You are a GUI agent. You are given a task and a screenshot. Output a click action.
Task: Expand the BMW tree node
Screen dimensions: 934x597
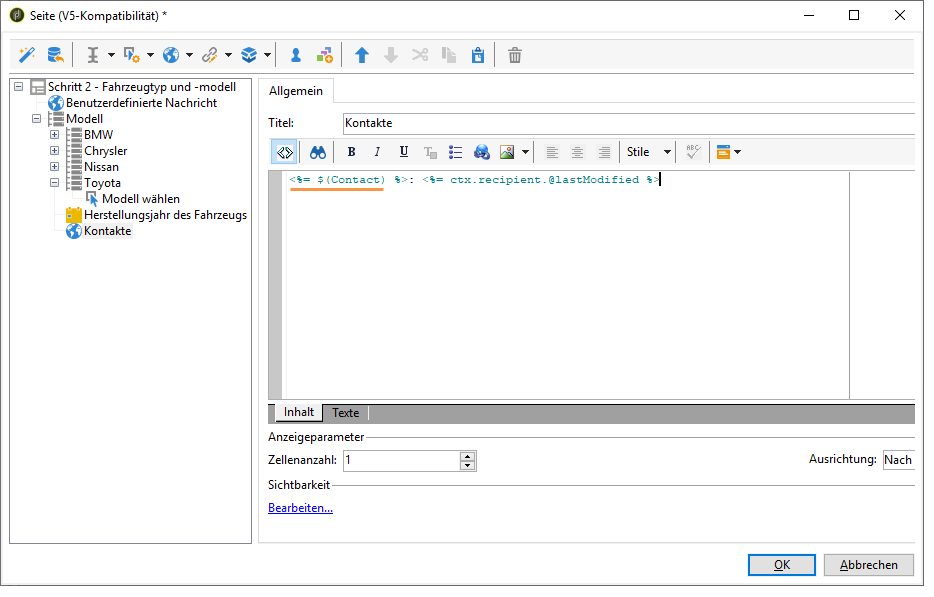point(55,135)
